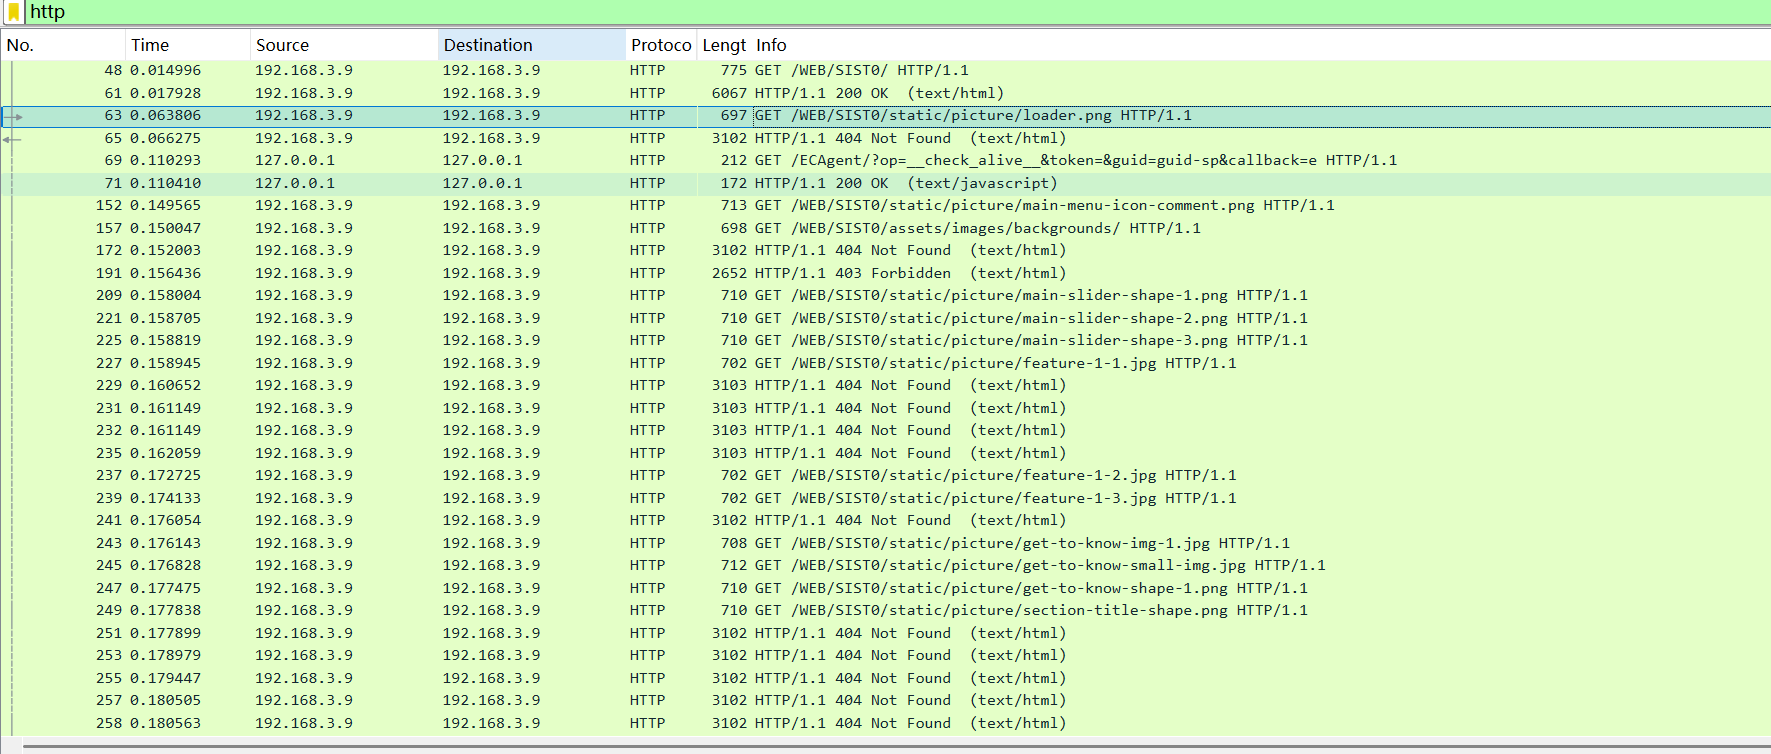Select packet 255 404 Not Found row
Screen dimensions: 1771x754
click(885, 678)
